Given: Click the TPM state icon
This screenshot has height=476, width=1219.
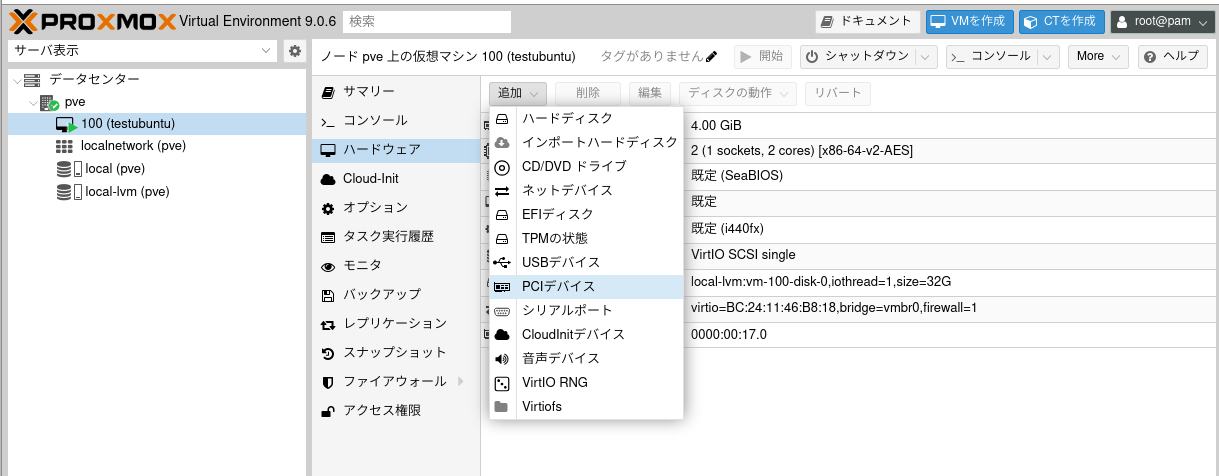Looking at the screenshot, I should (x=502, y=238).
